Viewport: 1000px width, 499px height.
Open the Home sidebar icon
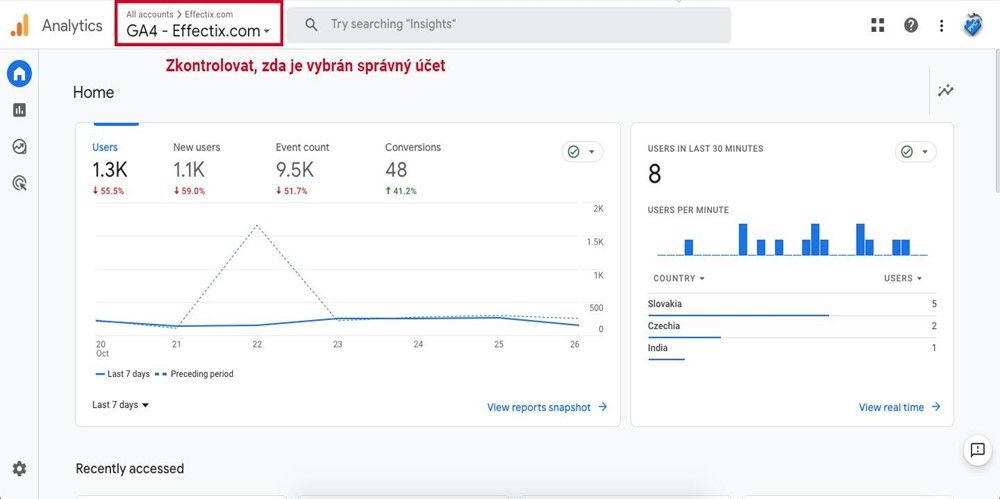coord(20,75)
